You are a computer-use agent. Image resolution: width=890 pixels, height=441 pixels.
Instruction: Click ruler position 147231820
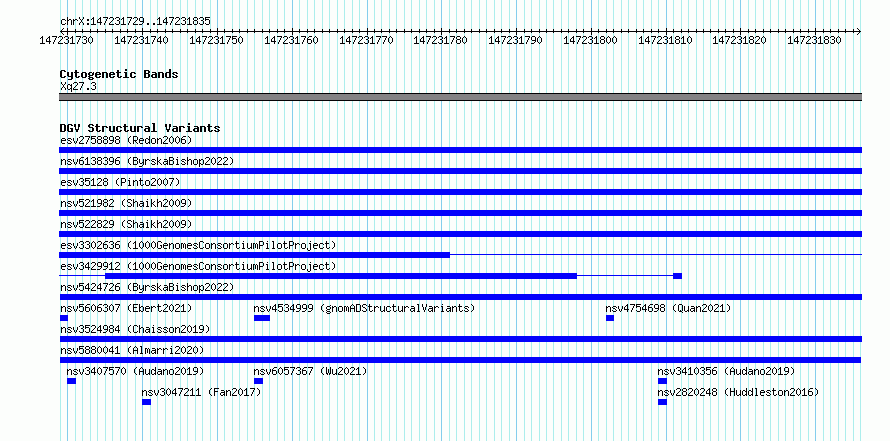[739, 40]
